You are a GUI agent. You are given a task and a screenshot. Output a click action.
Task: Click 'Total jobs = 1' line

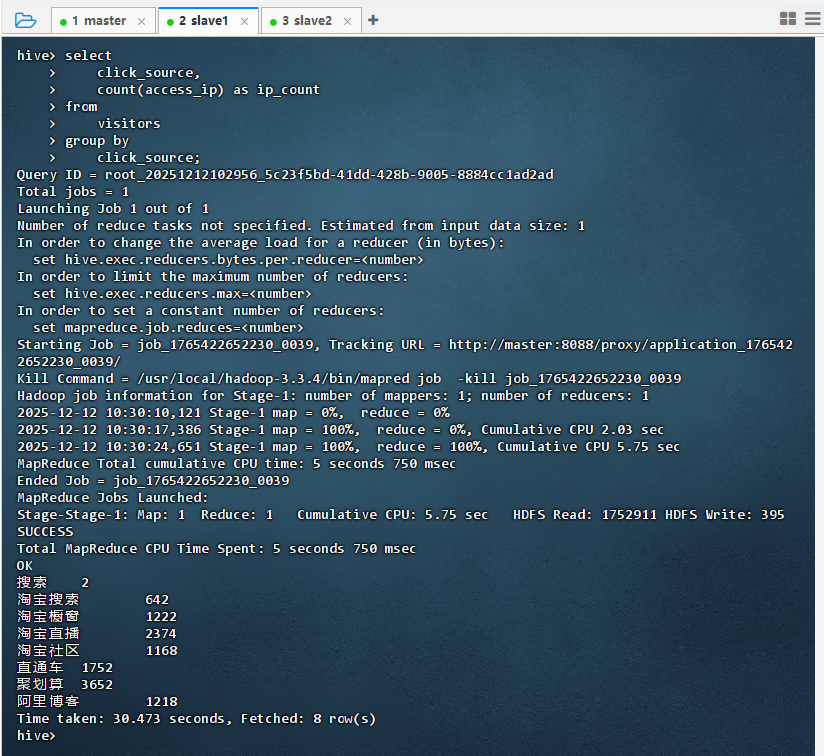pyautogui.click(x=73, y=192)
